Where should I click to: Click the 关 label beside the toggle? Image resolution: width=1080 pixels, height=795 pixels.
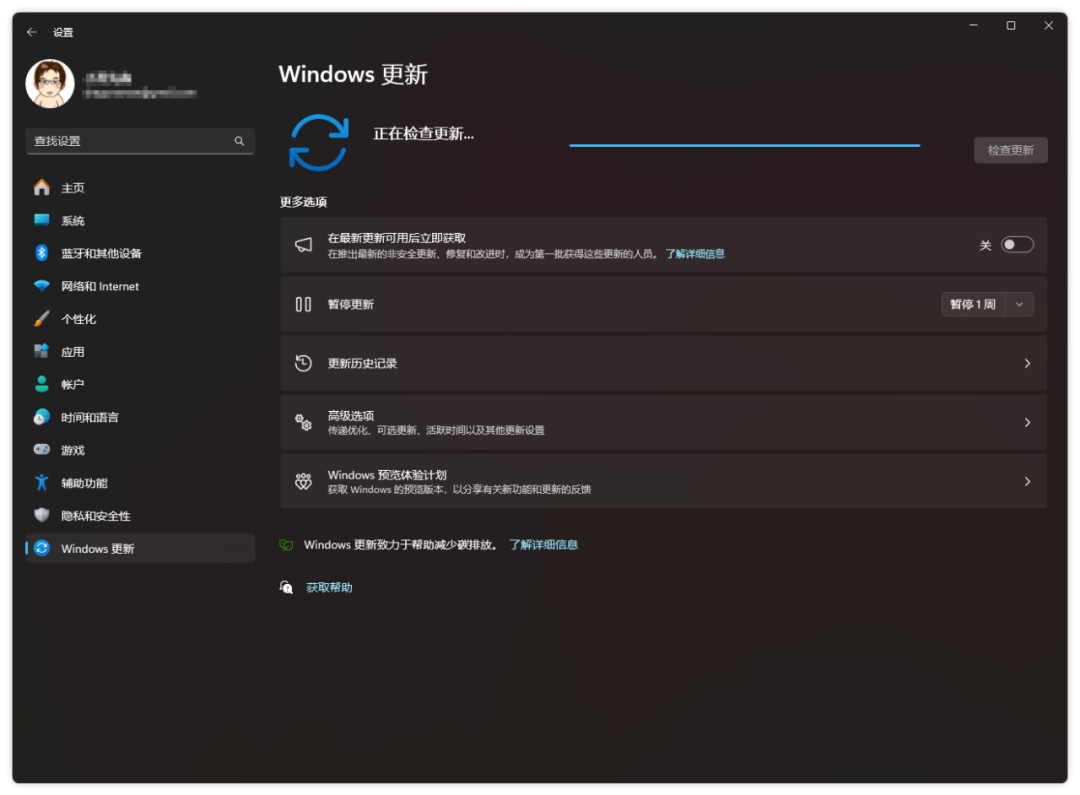click(x=986, y=245)
